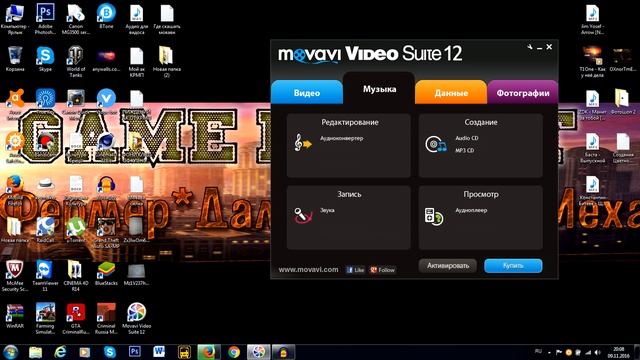Select the BlueStacks desktop shortcut
This screenshot has width=640, height=360.
(106, 273)
